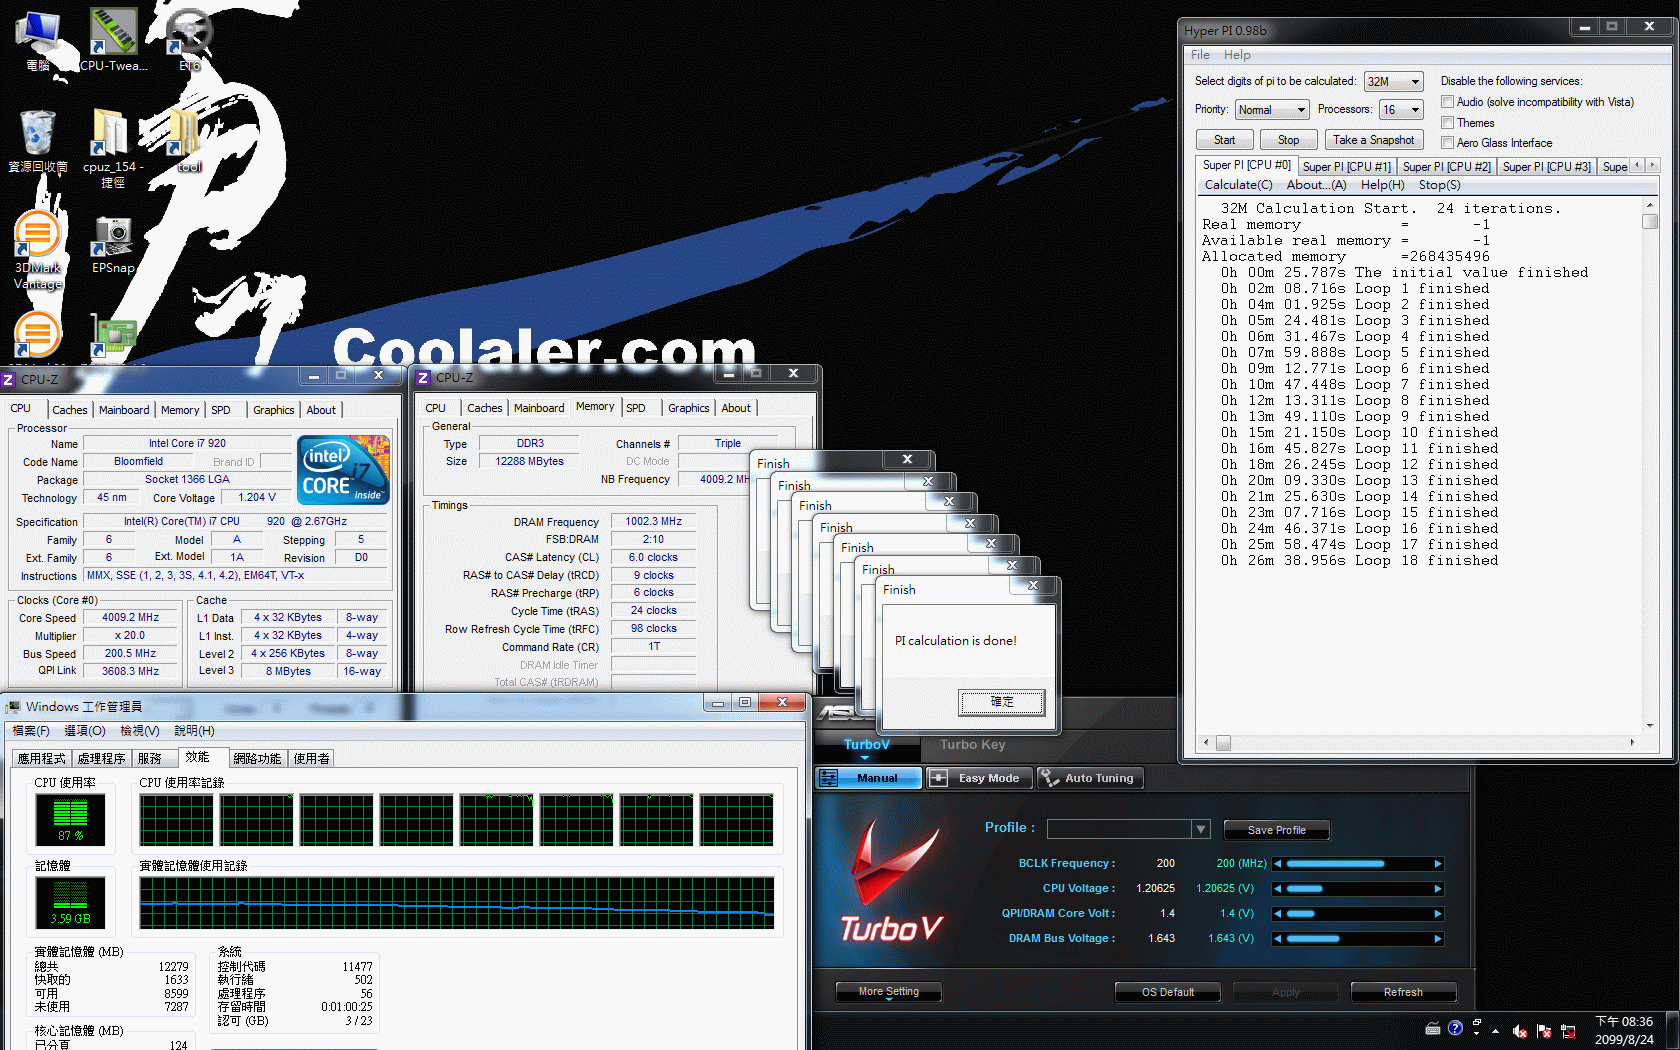Click the help question mark tray icon
Viewport: 1680px width, 1050px height.
point(1455,1028)
